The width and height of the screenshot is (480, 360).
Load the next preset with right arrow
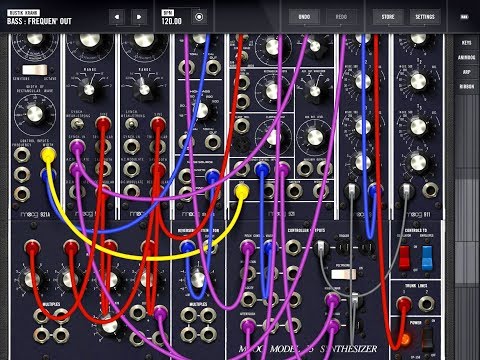(139, 17)
